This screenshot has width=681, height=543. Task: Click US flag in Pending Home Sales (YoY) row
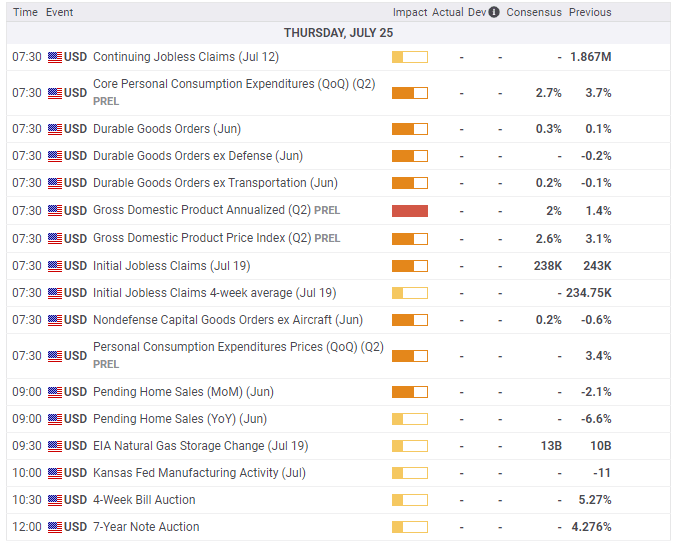(x=55, y=419)
